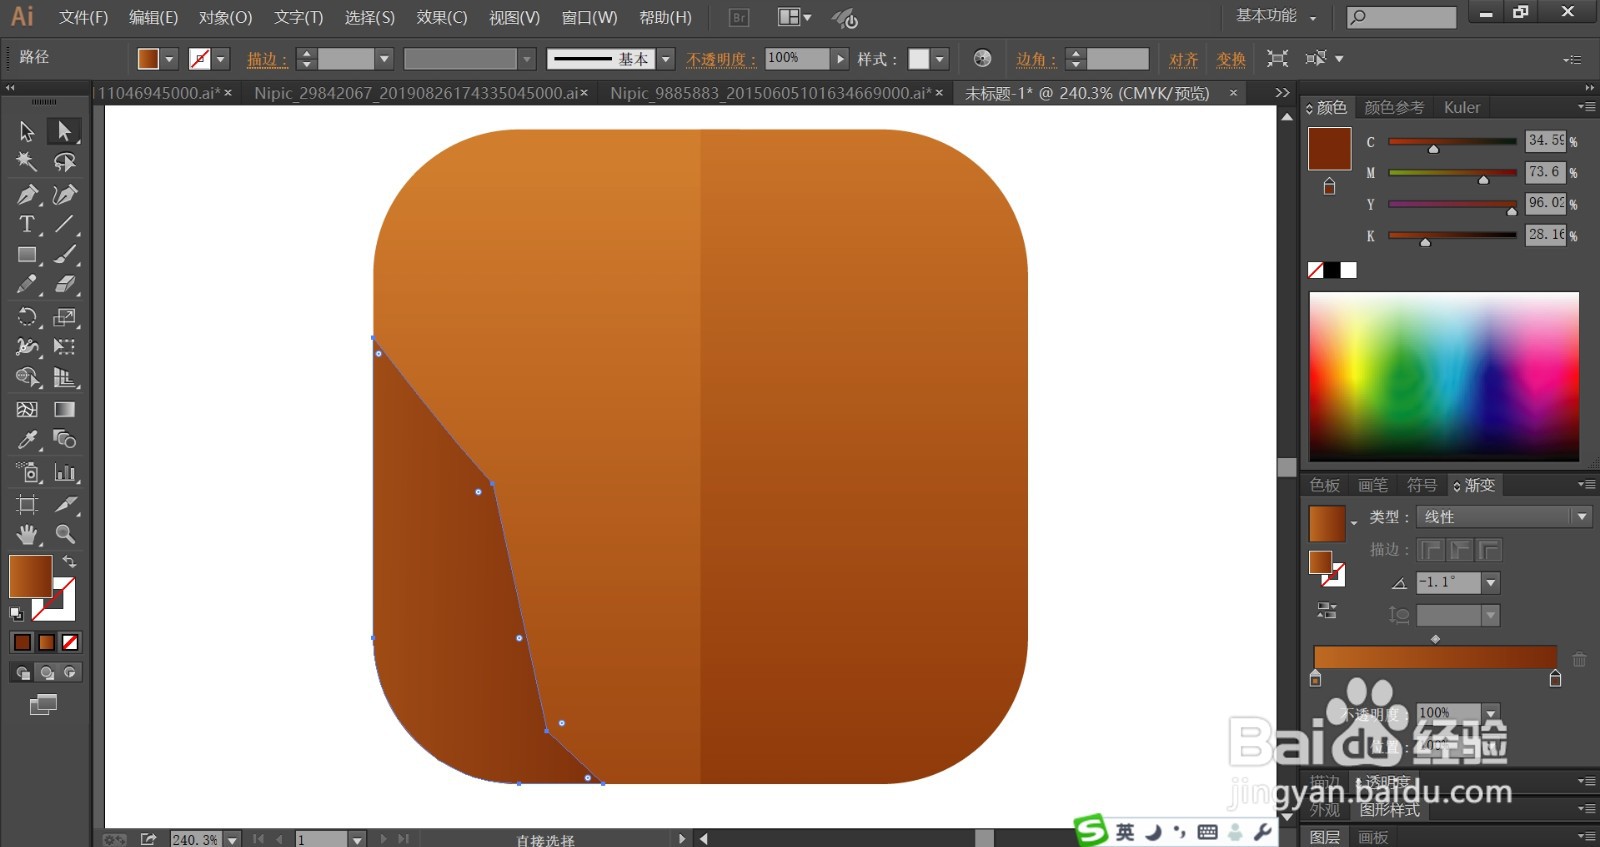The image size is (1600, 847).
Task: Open the gradient type 线性 dropdown
Action: 1581,517
